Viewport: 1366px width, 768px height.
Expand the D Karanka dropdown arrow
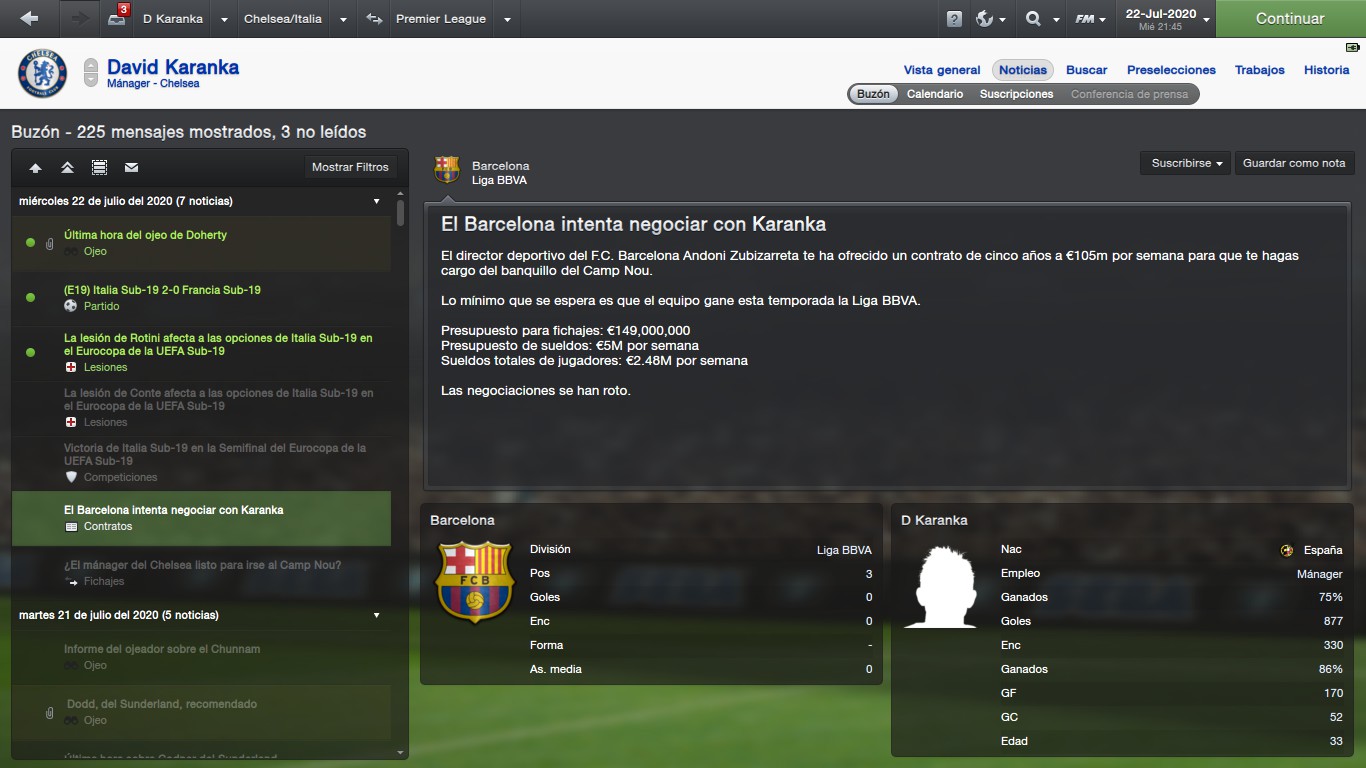tap(223, 19)
